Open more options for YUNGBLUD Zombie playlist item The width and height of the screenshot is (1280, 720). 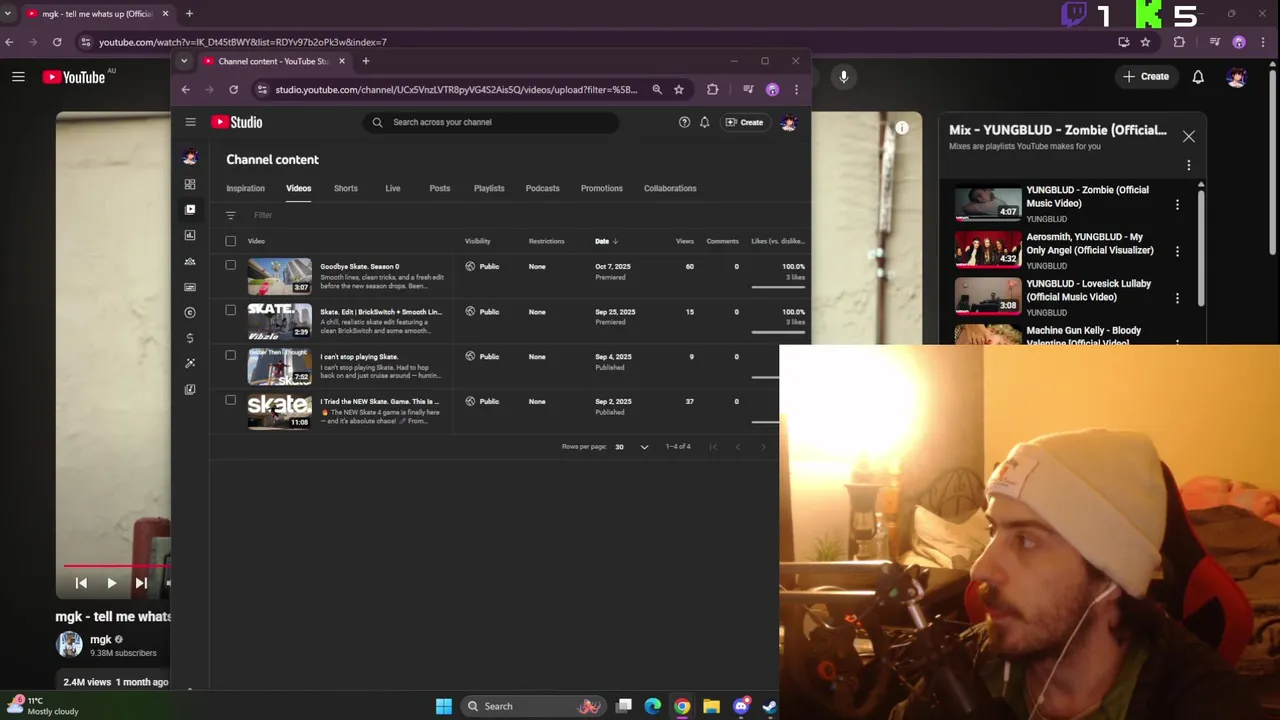coord(1177,204)
